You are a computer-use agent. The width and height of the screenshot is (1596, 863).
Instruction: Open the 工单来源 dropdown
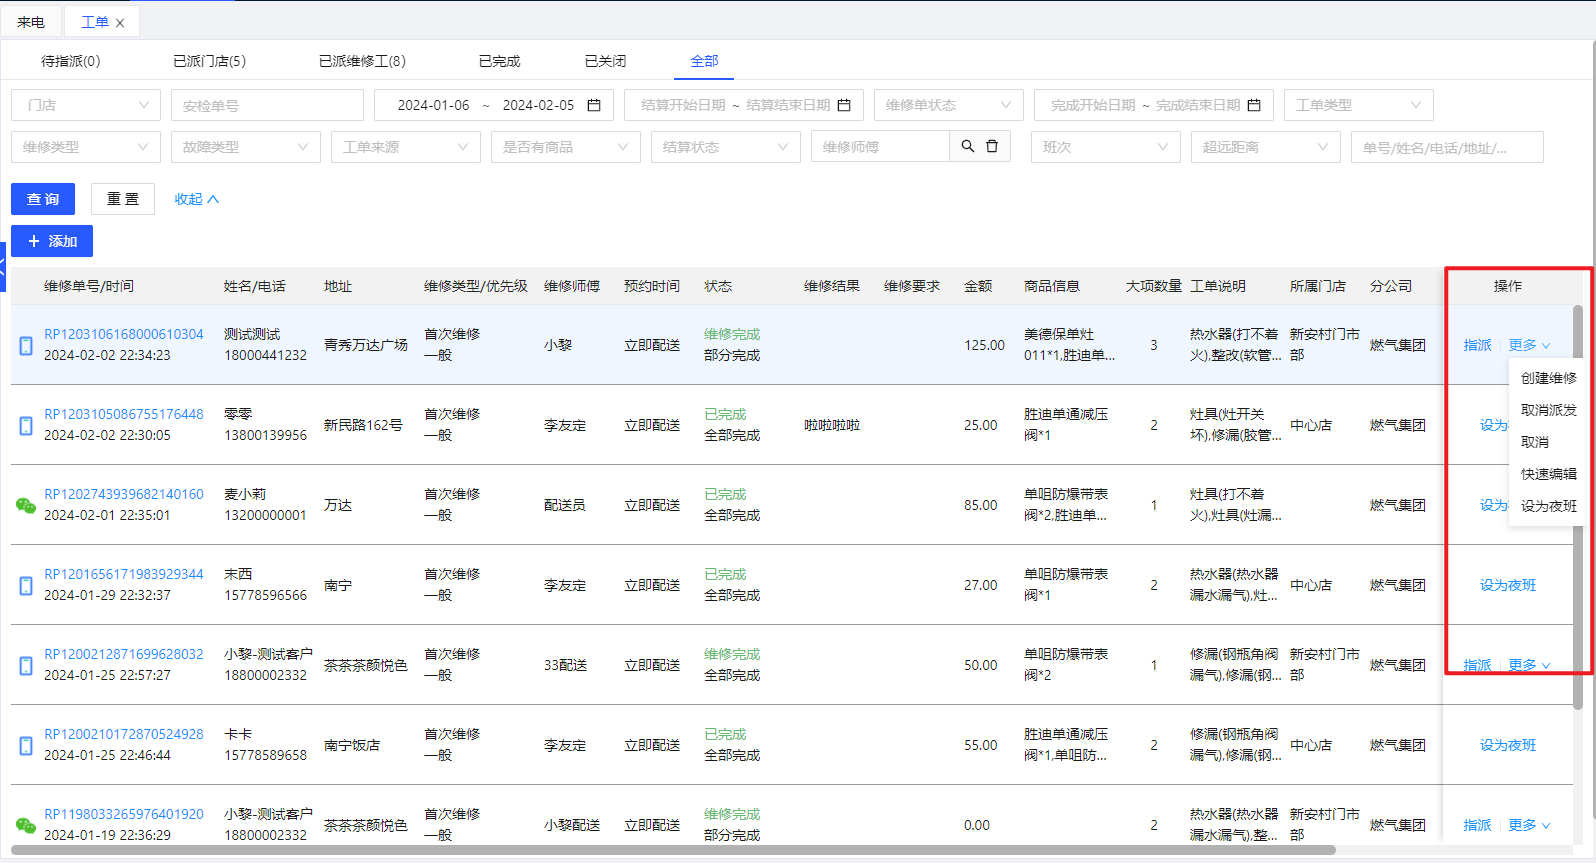click(x=406, y=147)
